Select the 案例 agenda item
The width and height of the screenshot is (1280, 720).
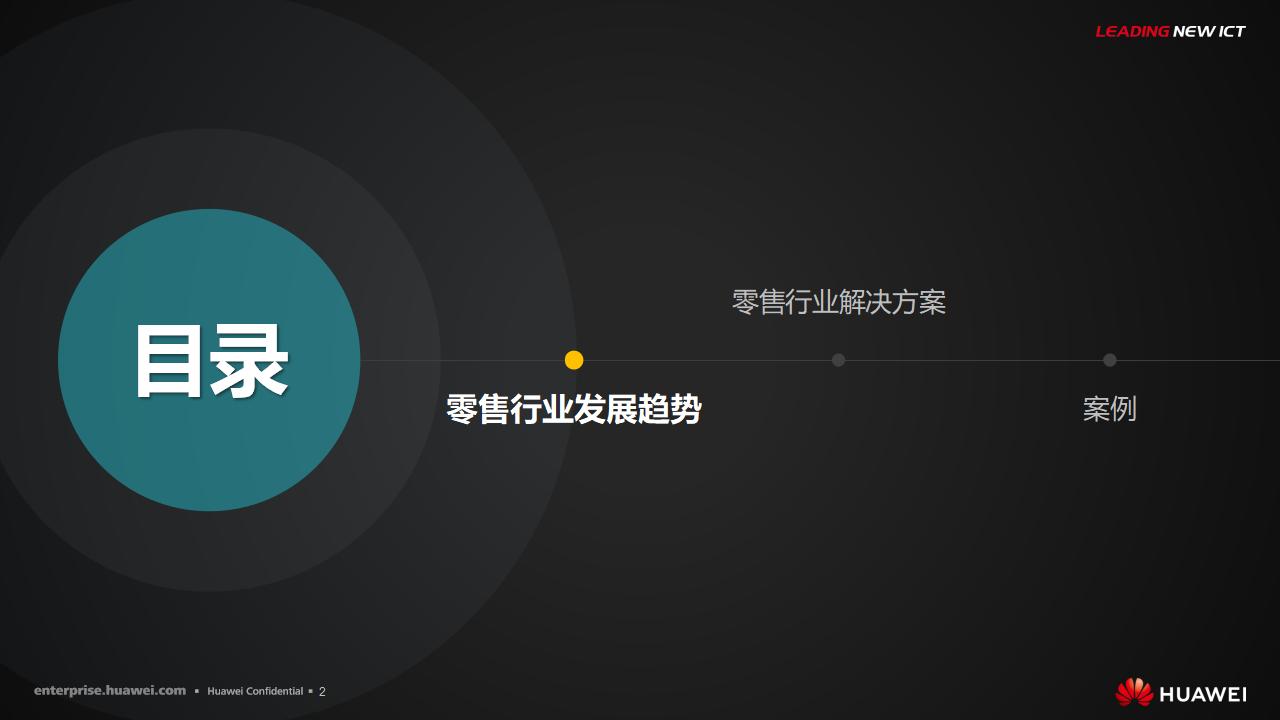point(1109,409)
